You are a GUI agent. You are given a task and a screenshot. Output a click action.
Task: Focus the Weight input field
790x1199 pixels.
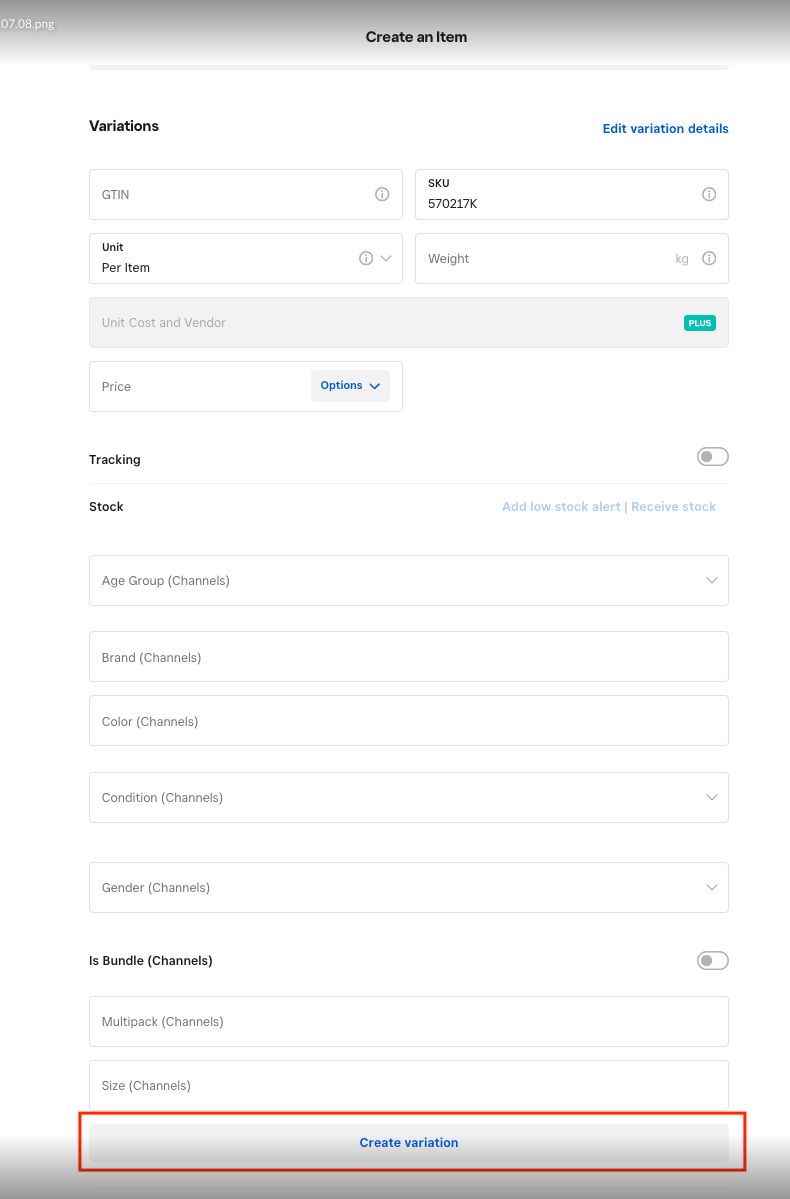[571, 258]
